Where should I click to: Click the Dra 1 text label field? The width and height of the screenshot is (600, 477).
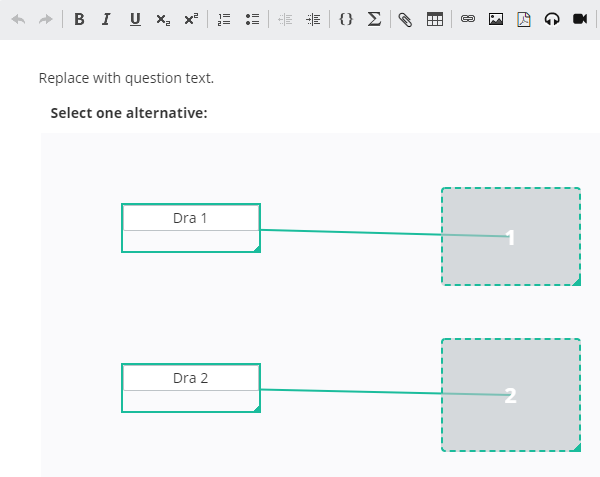191,218
